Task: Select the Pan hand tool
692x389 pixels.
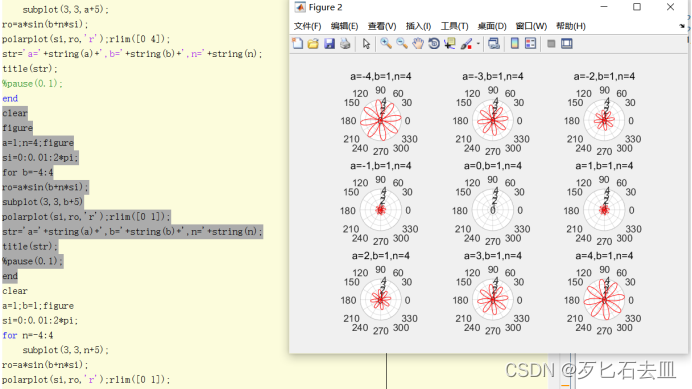Action: 417,43
